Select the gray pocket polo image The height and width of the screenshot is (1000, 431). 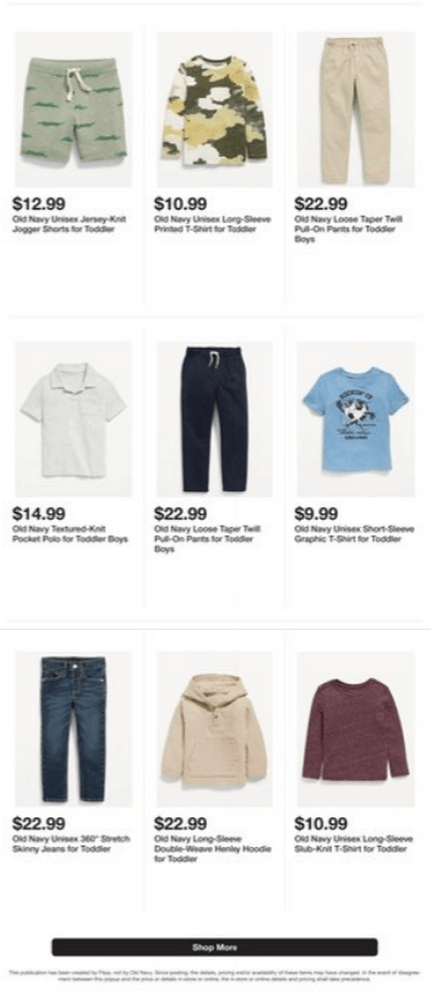pos(73,419)
